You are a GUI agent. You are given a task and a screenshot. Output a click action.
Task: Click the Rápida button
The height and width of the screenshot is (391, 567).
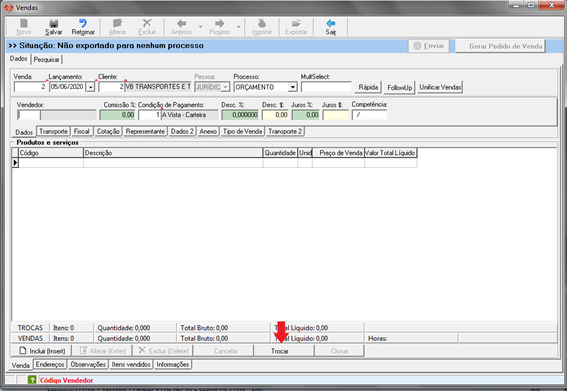368,87
